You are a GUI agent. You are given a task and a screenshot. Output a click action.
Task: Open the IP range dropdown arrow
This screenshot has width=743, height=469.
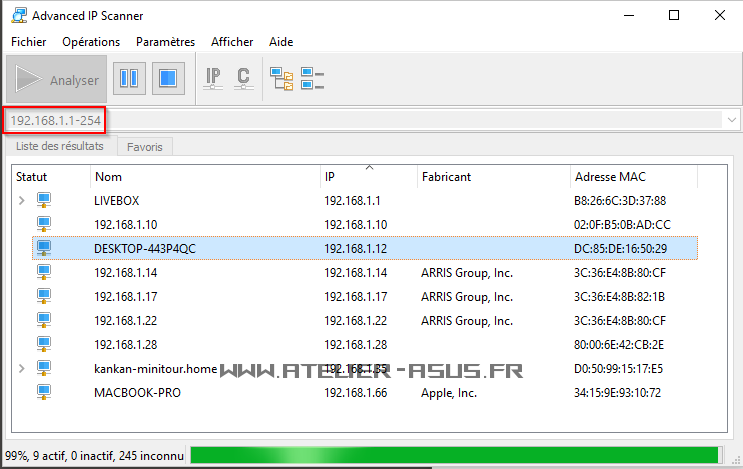point(732,120)
